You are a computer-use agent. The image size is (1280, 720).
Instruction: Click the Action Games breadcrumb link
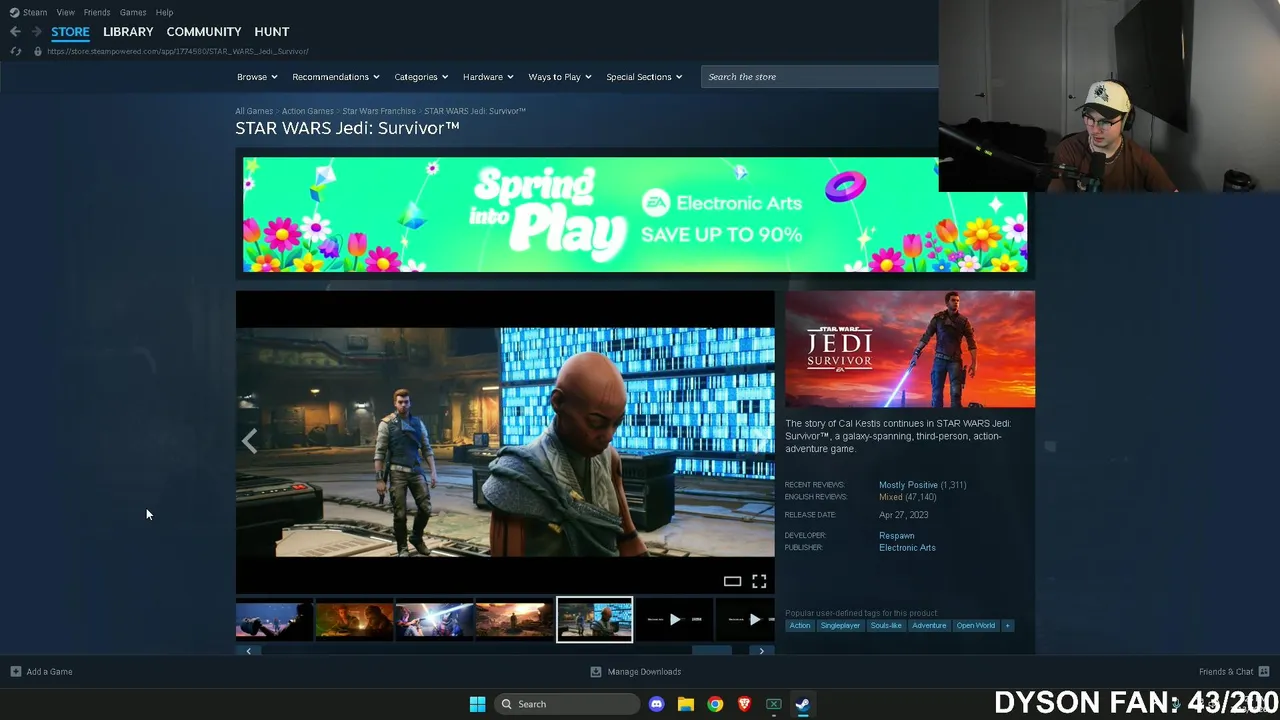pyautogui.click(x=308, y=111)
